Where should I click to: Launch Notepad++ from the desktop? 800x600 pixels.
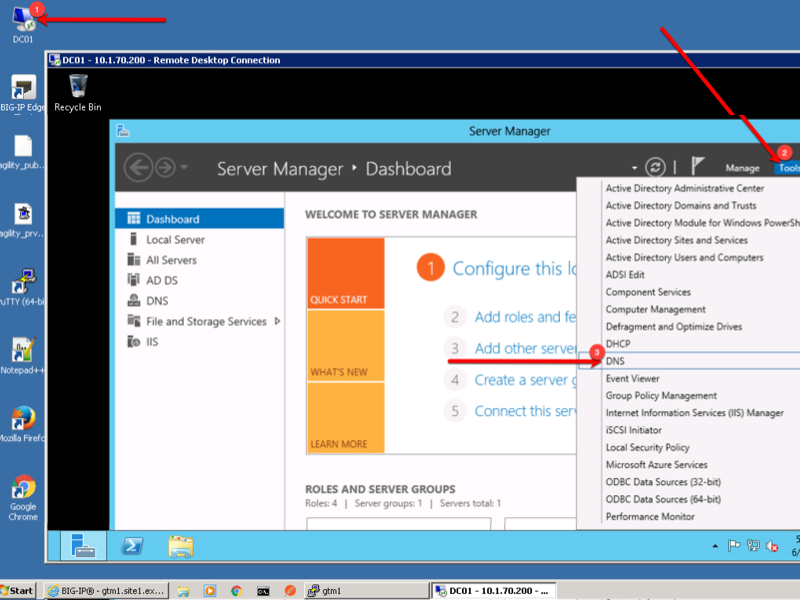click(x=23, y=356)
